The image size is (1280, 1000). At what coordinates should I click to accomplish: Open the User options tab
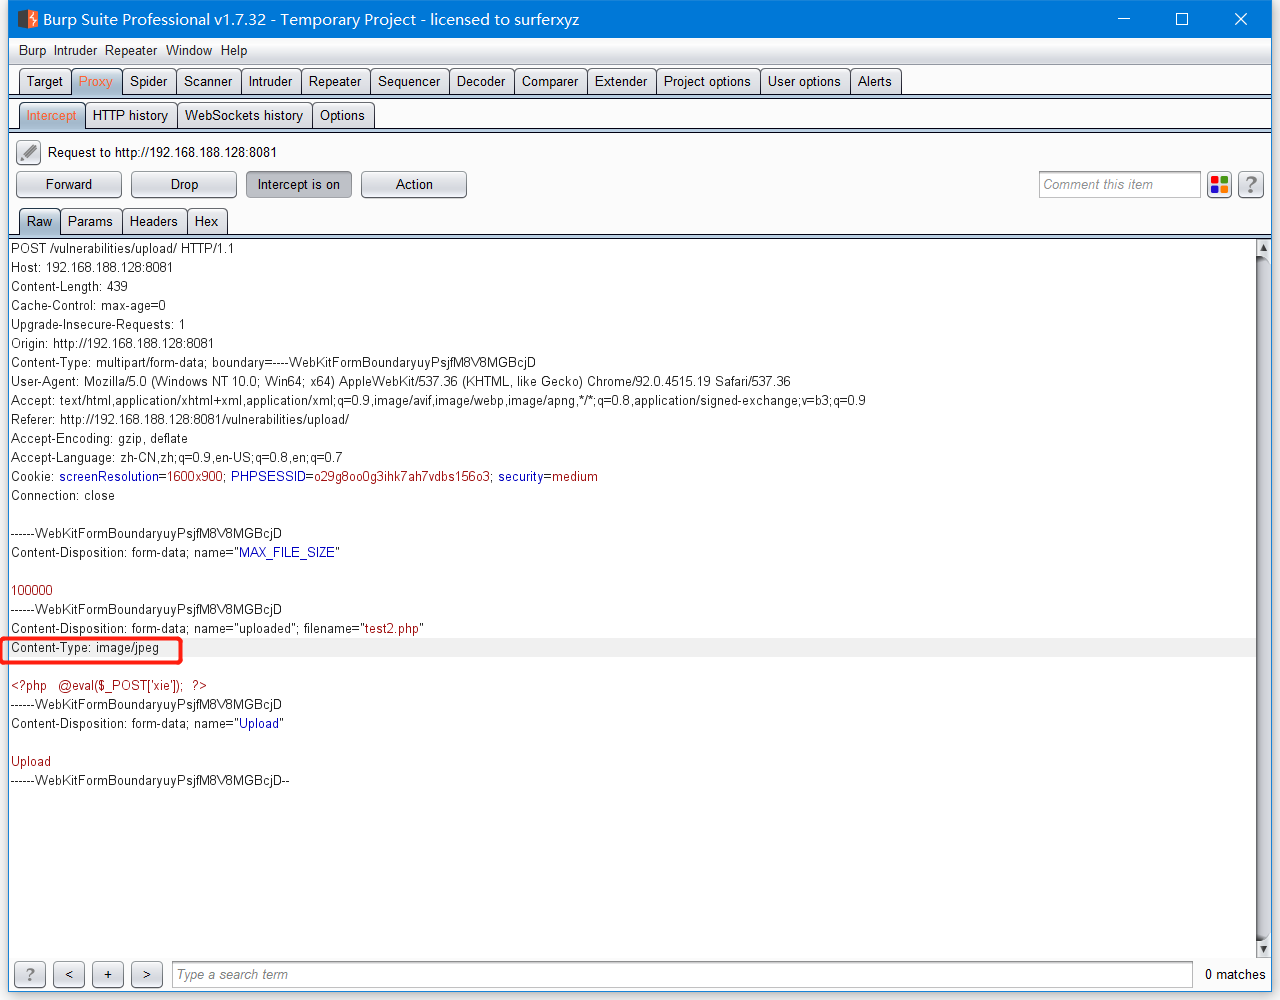coord(804,82)
